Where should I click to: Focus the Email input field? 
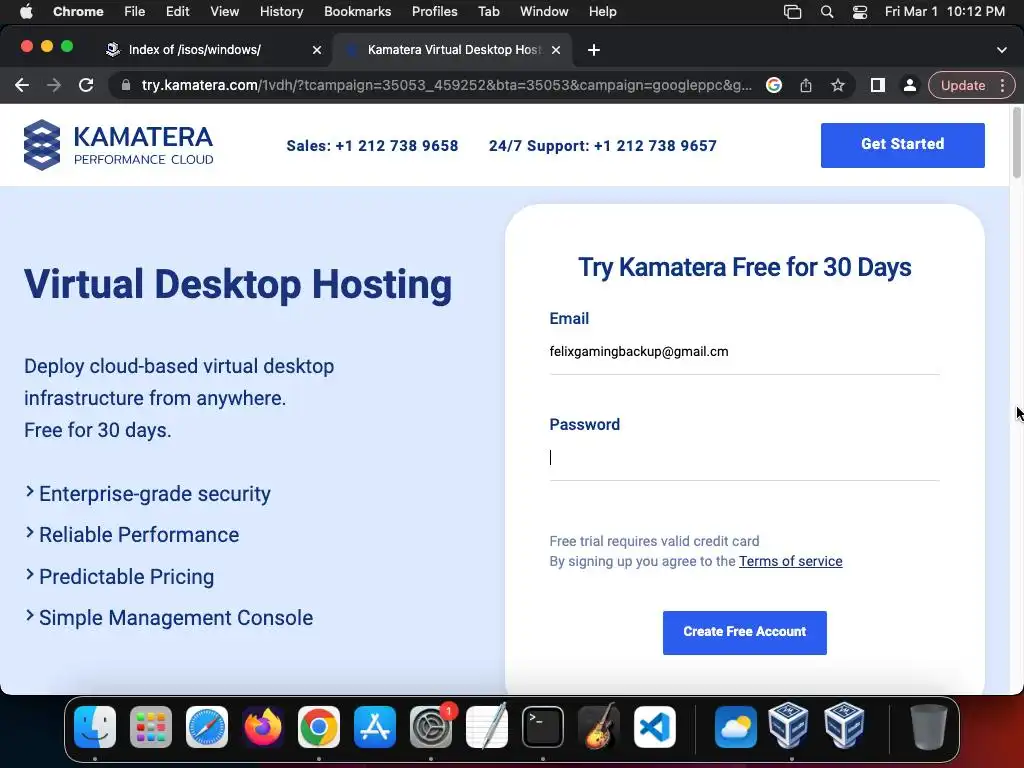pyautogui.click(x=744, y=353)
